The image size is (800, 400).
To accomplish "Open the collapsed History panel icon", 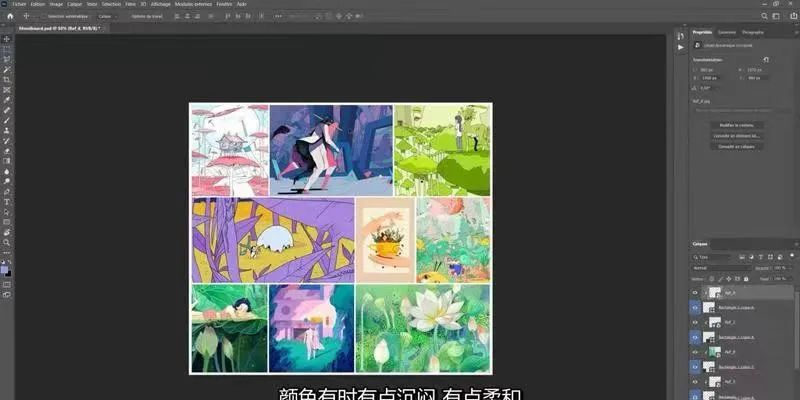I will click(681, 36).
